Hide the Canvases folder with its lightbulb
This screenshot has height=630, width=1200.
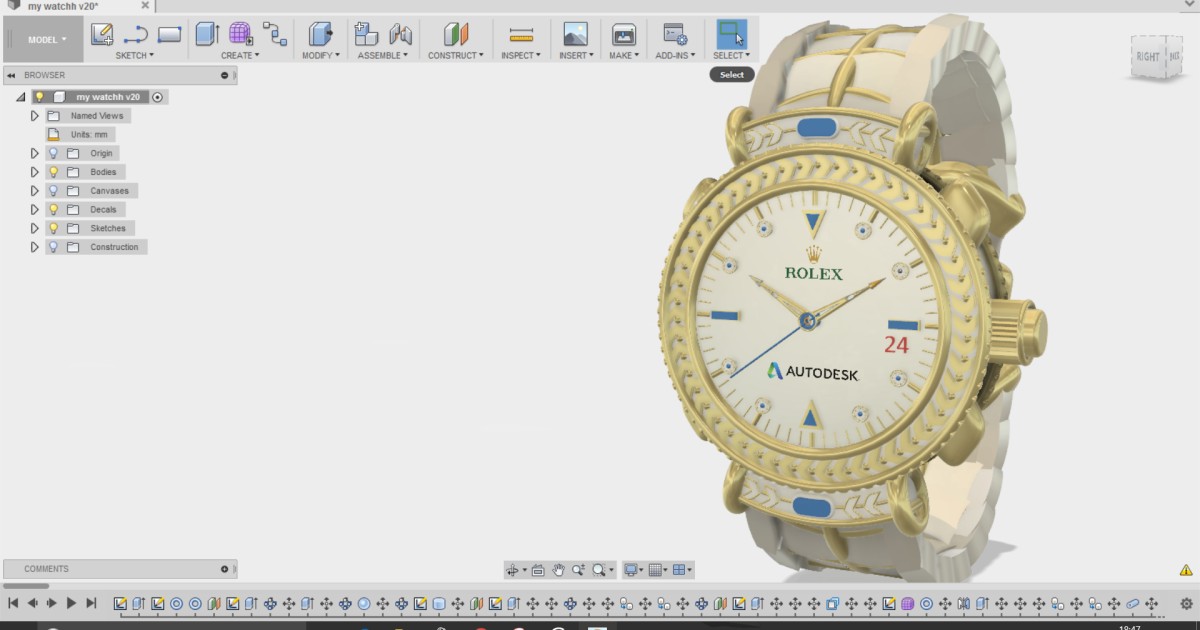53,190
